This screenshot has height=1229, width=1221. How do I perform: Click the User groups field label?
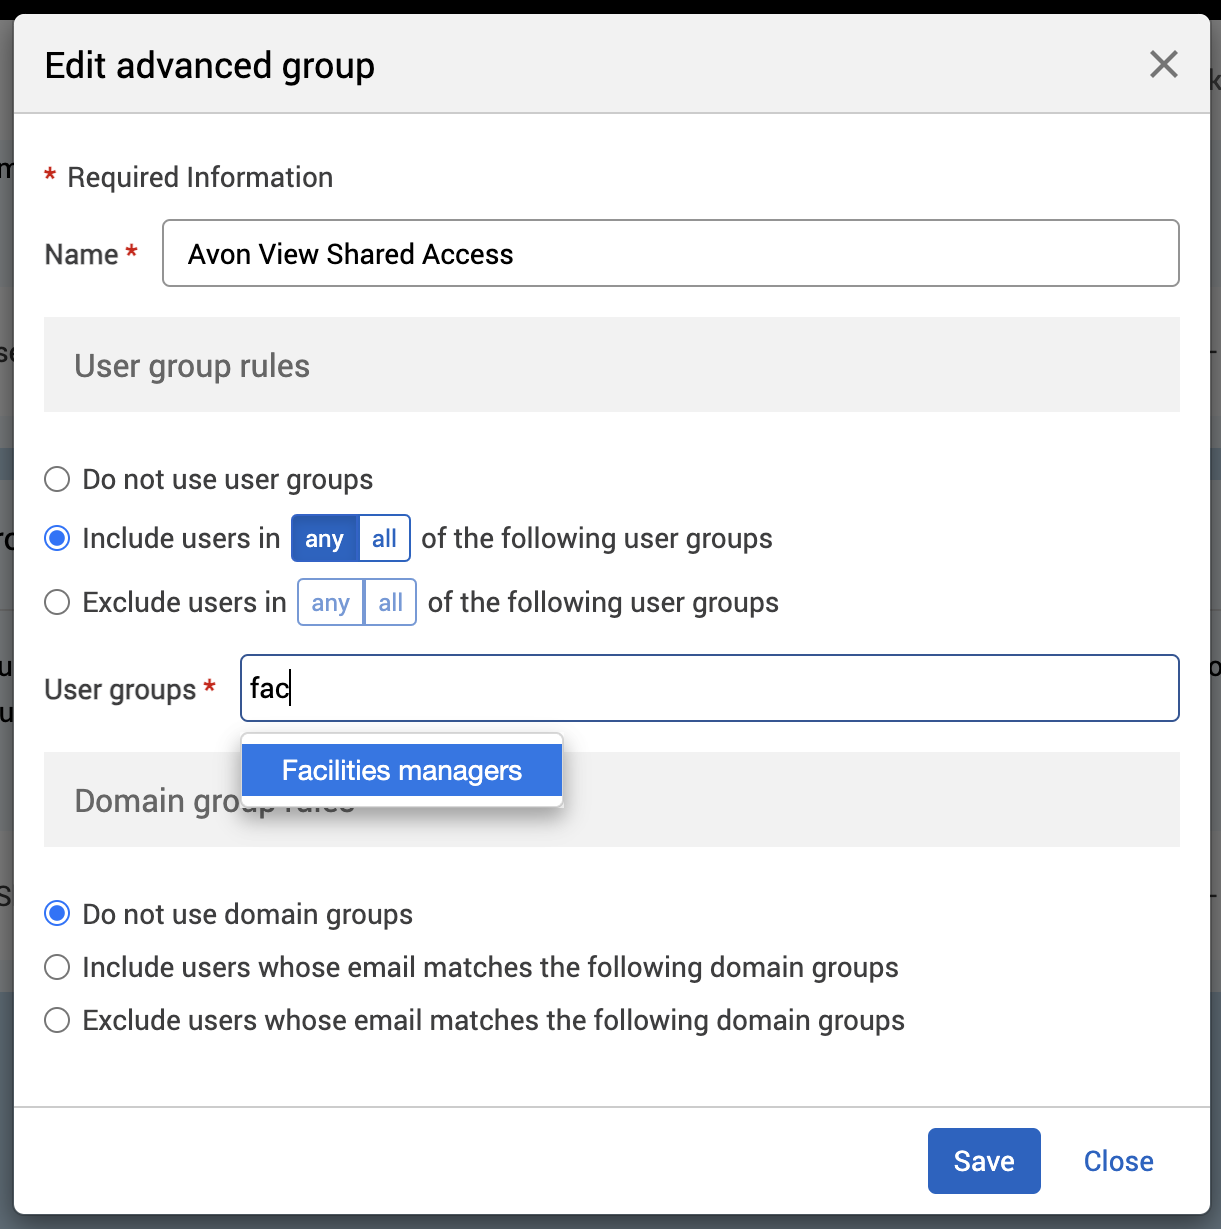point(120,690)
